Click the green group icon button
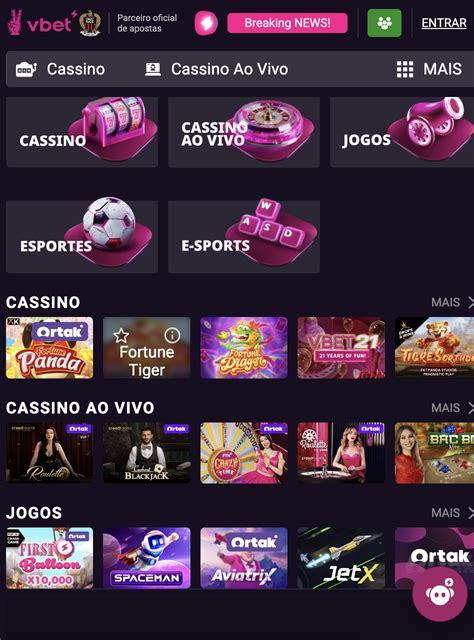 coord(384,23)
